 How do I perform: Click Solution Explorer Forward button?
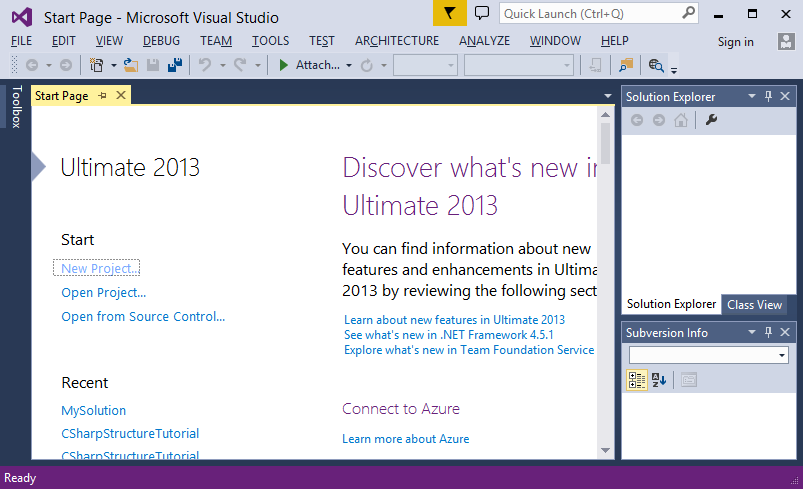point(659,120)
